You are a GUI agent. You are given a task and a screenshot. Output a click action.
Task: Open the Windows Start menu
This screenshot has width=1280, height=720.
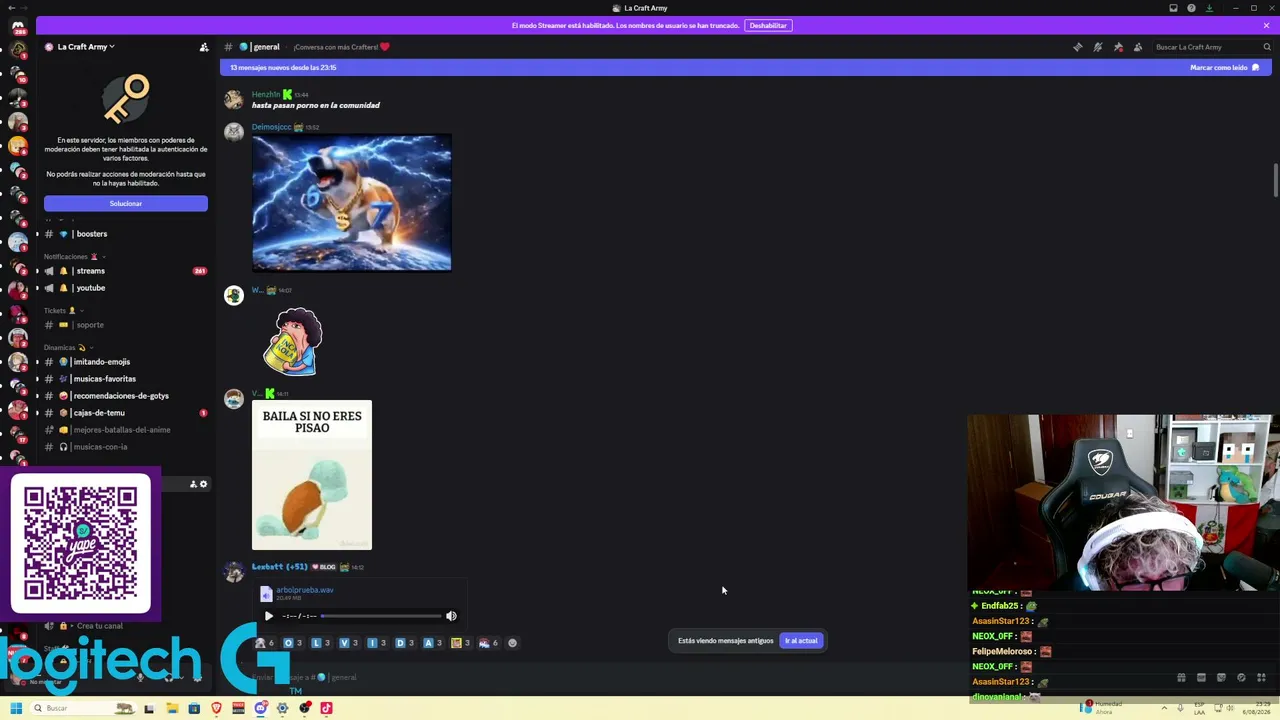click(15, 708)
